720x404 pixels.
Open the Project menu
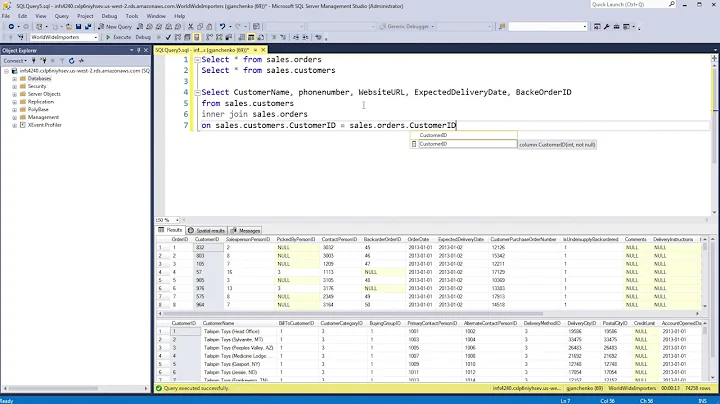click(x=85, y=16)
